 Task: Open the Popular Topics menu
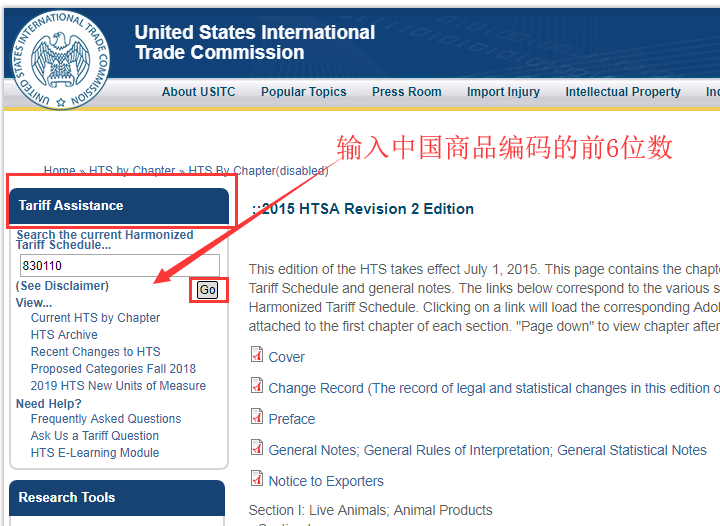[x=303, y=92]
